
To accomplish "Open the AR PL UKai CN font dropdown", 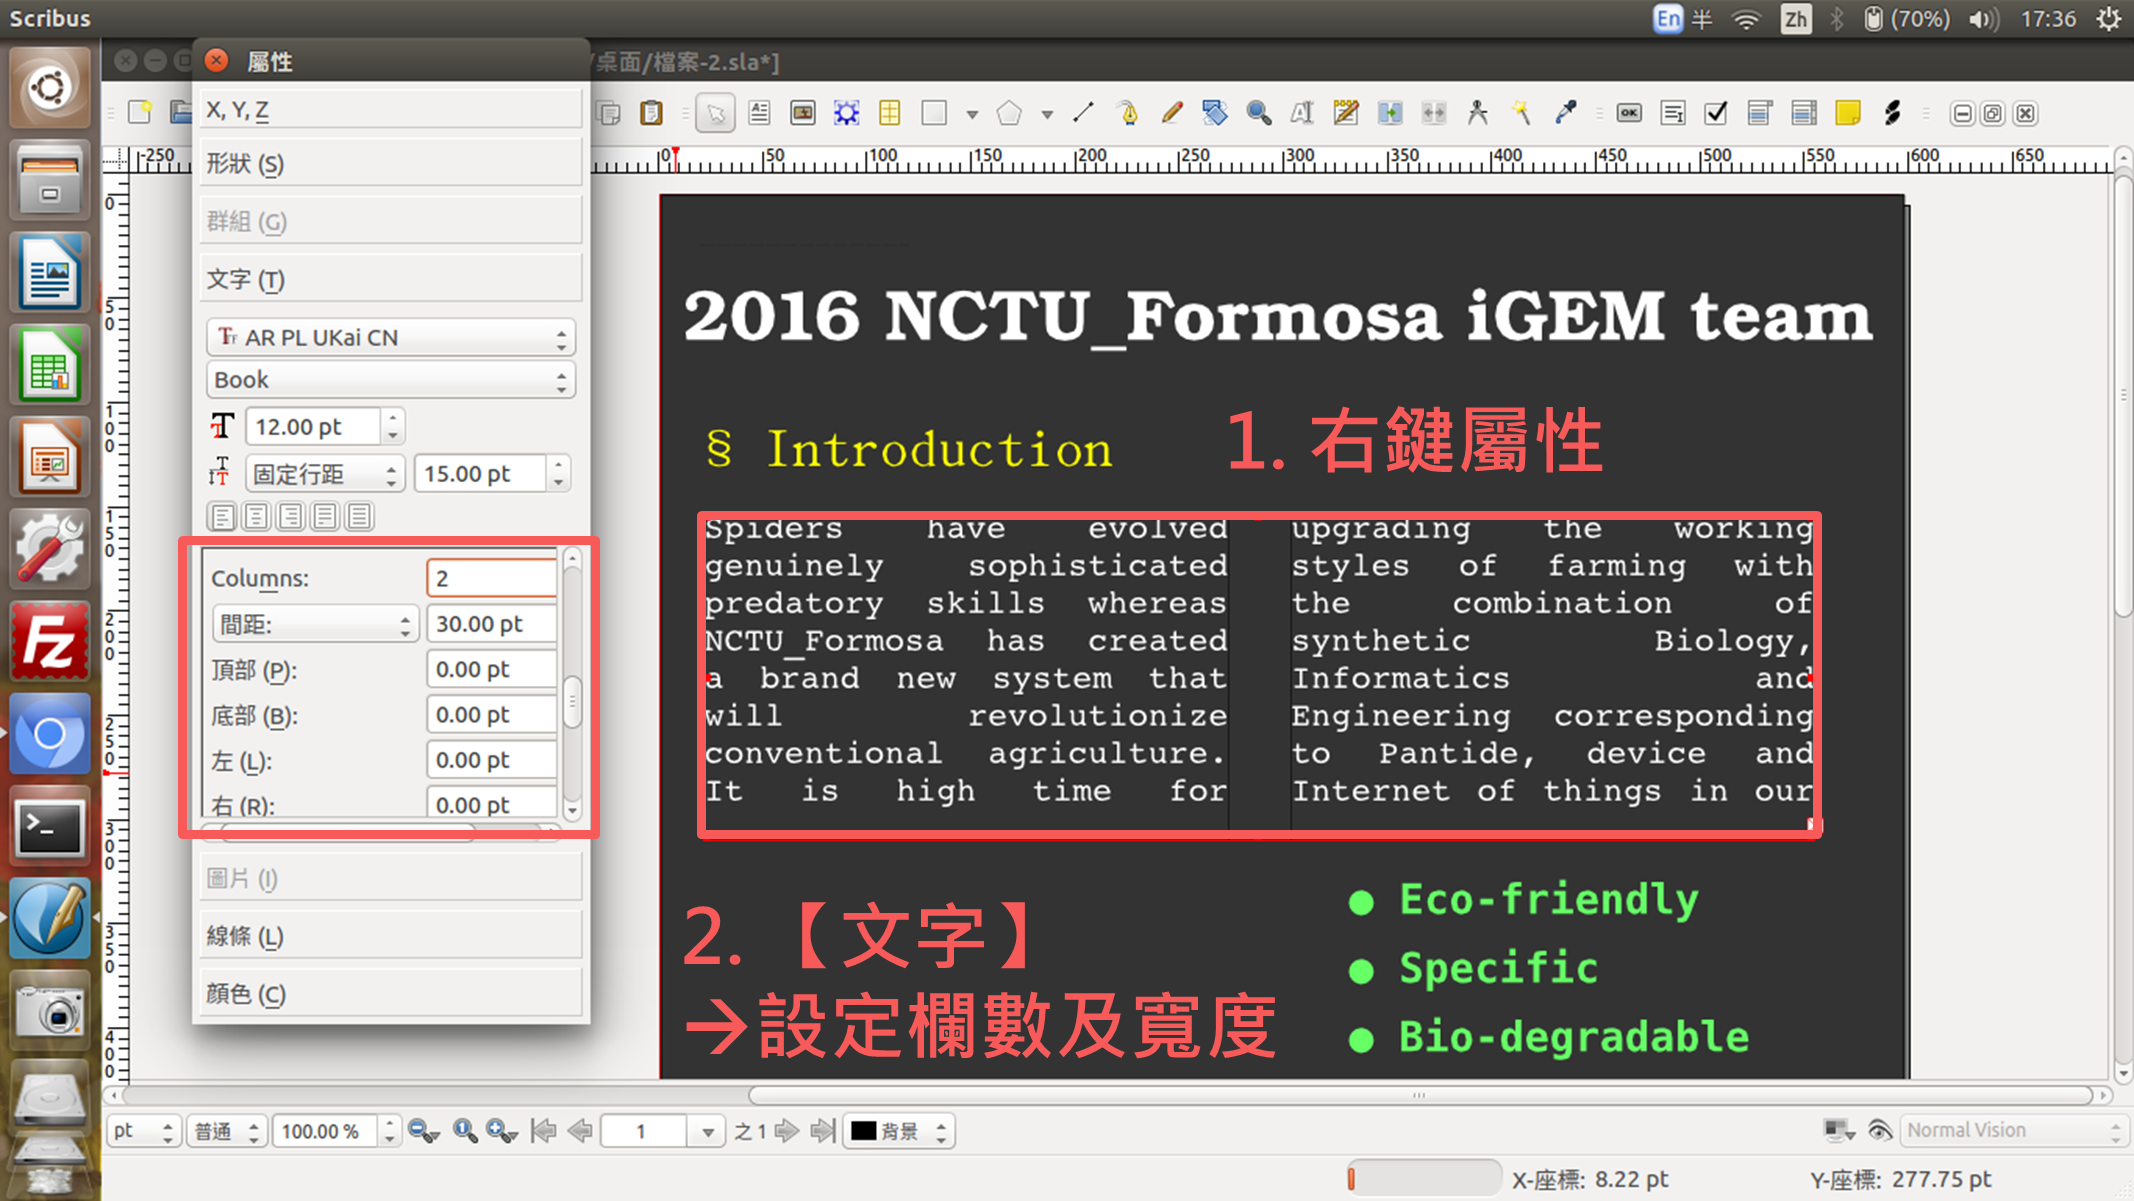I will tap(391, 338).
